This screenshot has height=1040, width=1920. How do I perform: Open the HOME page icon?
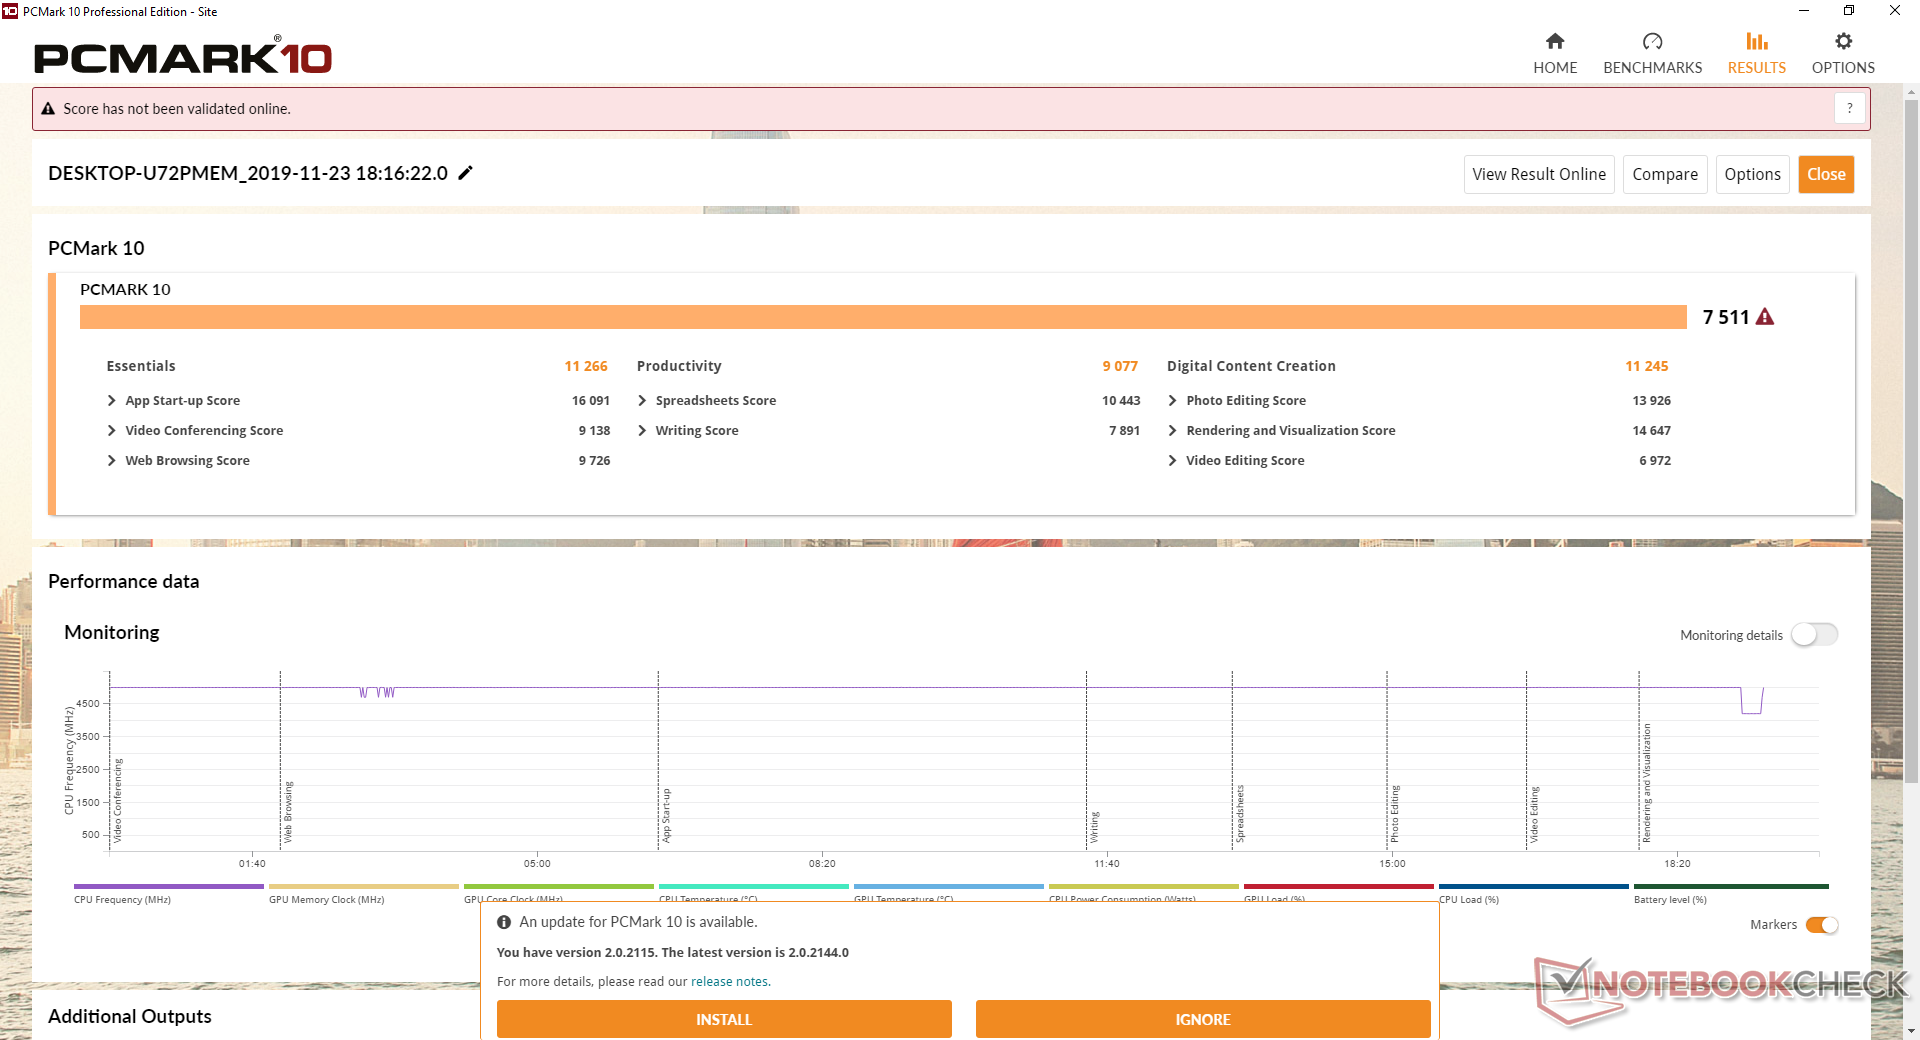(x=1554, y=41)
